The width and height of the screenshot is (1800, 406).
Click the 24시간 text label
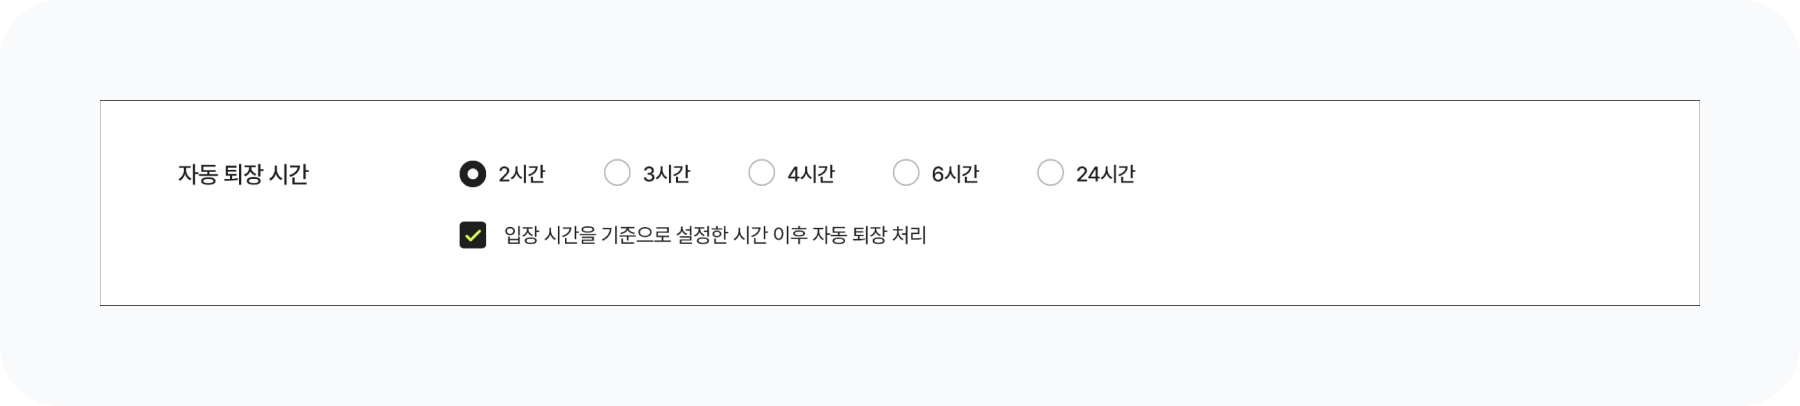pyautogui.click(x=1105, y=174)
